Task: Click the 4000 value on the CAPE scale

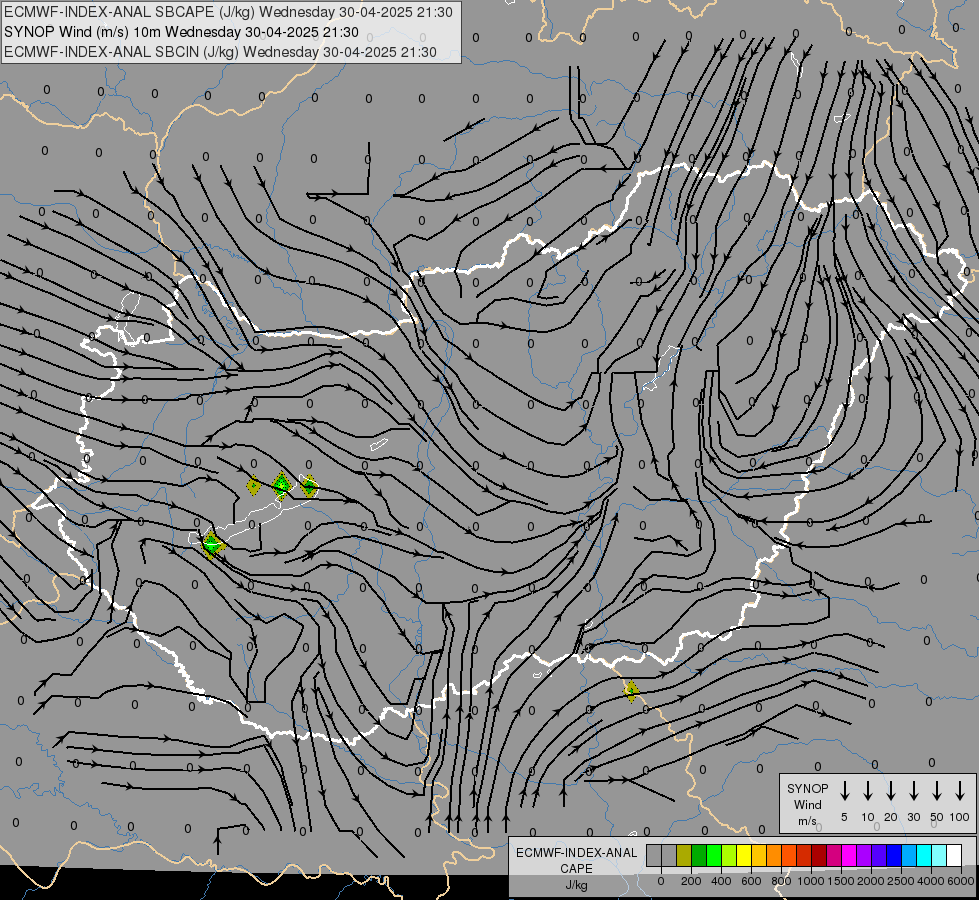Action: coord(931,881)
